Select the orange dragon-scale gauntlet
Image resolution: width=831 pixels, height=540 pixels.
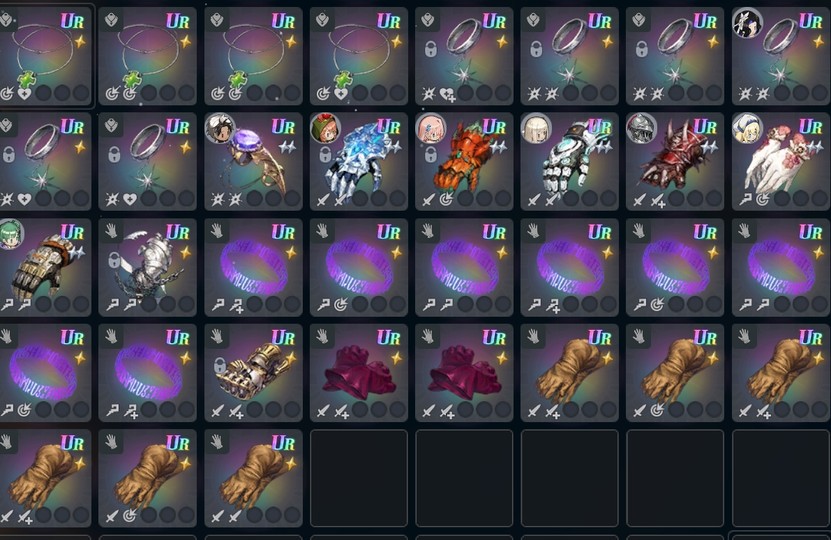tap(464, 162)
